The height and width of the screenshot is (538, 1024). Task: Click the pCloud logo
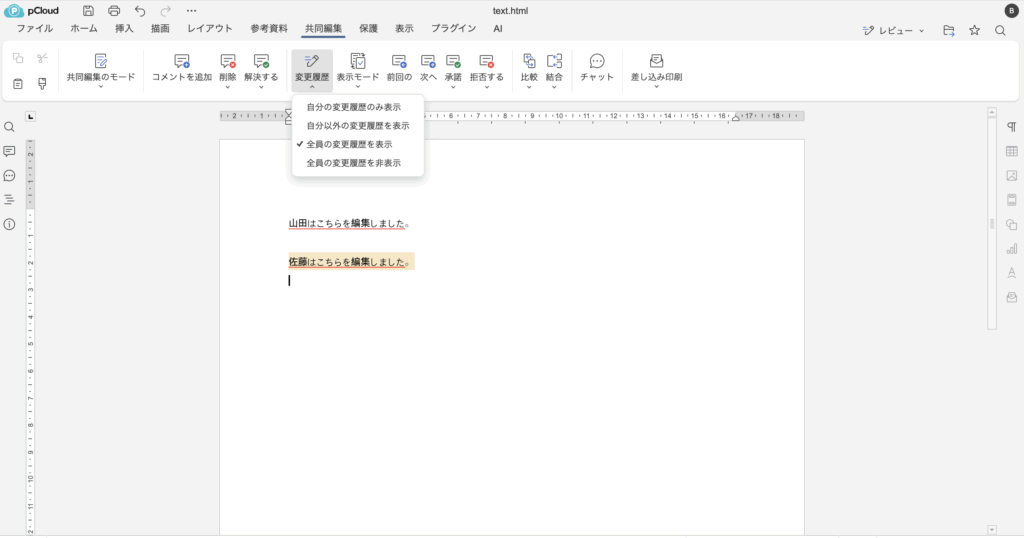point(32,10)
